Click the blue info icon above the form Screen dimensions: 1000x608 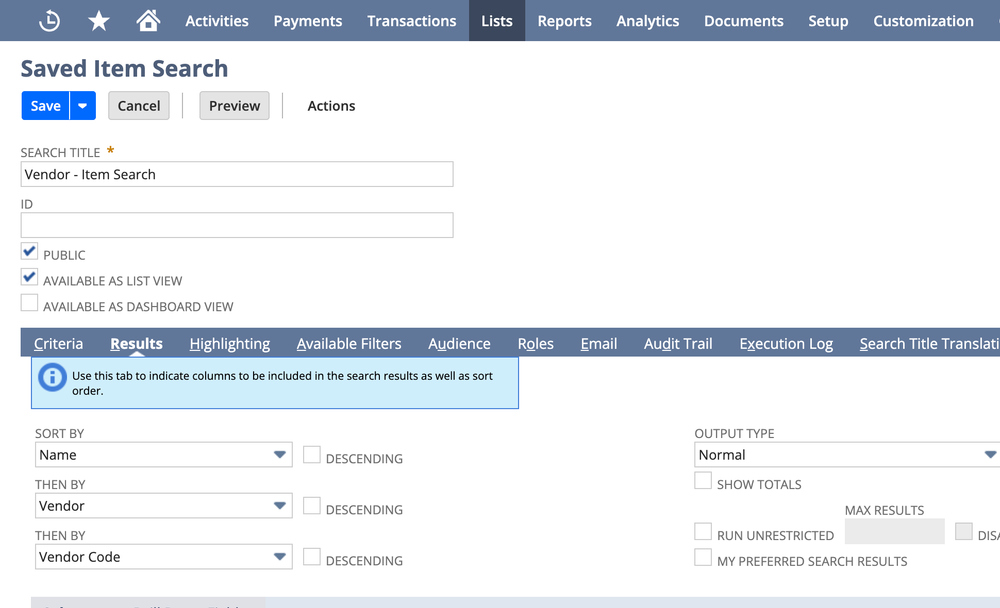tap(52, 378)
